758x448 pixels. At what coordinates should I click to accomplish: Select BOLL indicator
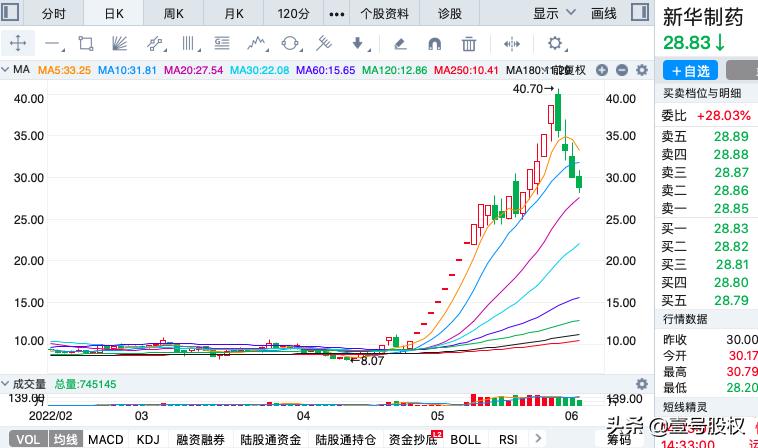click(x=466, y=439)
